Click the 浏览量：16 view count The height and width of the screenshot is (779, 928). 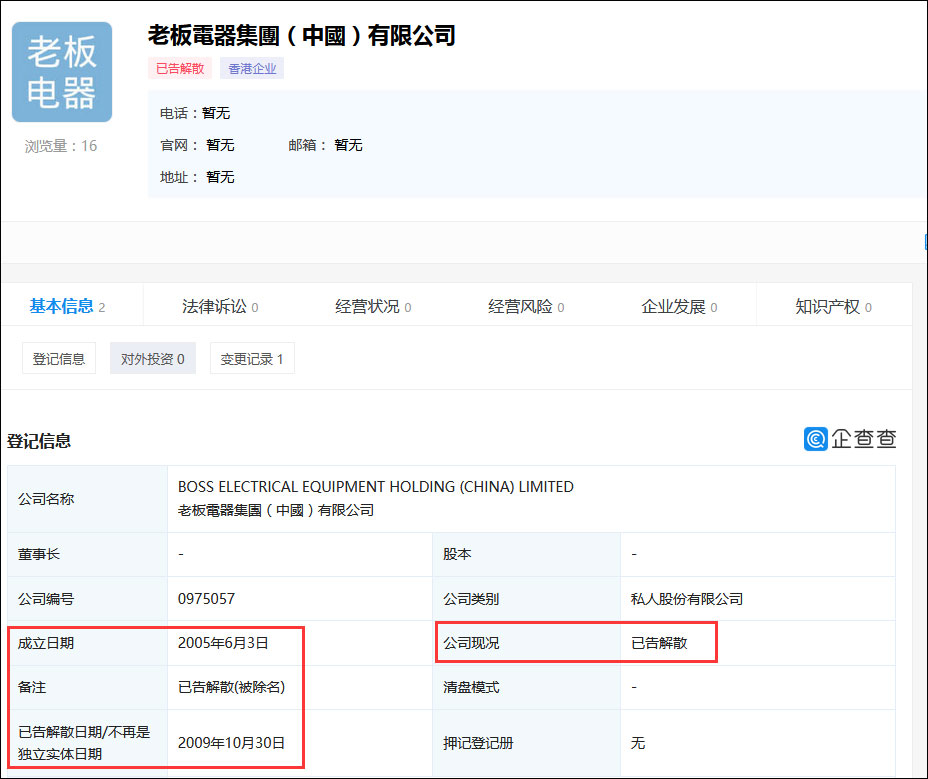click(60, 146)
